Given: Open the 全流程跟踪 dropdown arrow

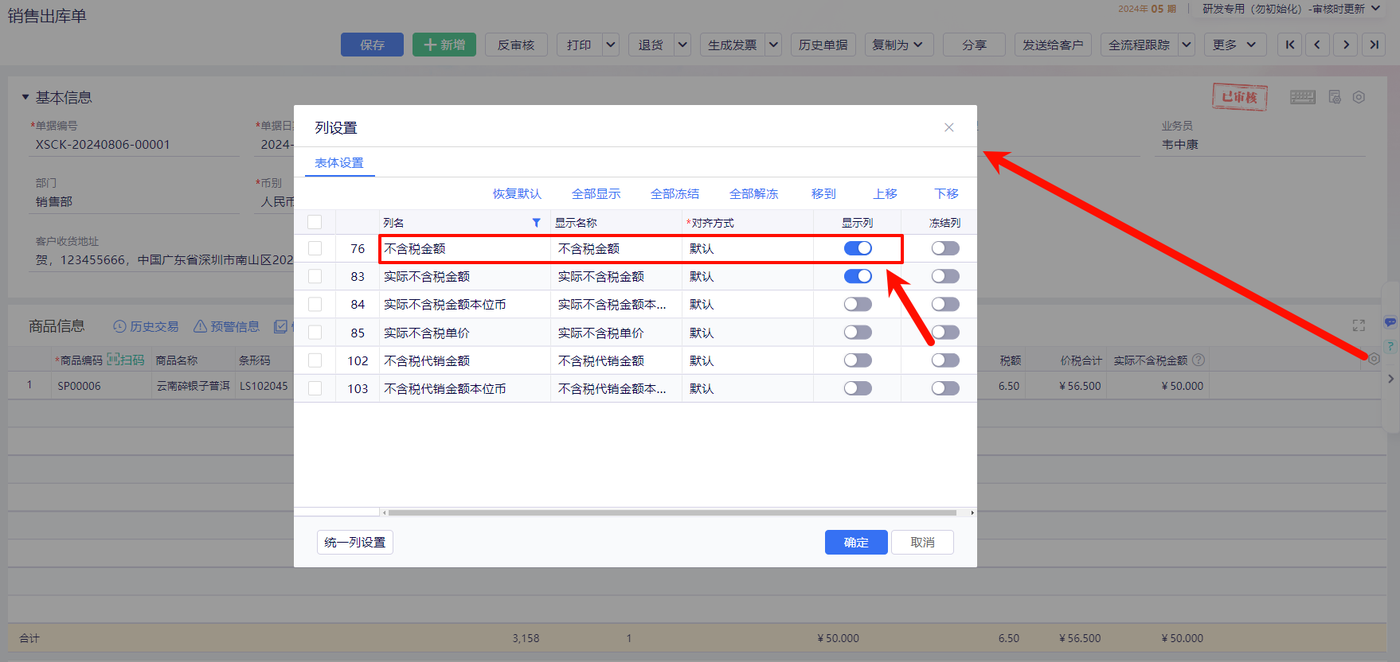Looking at the screenshot, I should [1186, 45].
